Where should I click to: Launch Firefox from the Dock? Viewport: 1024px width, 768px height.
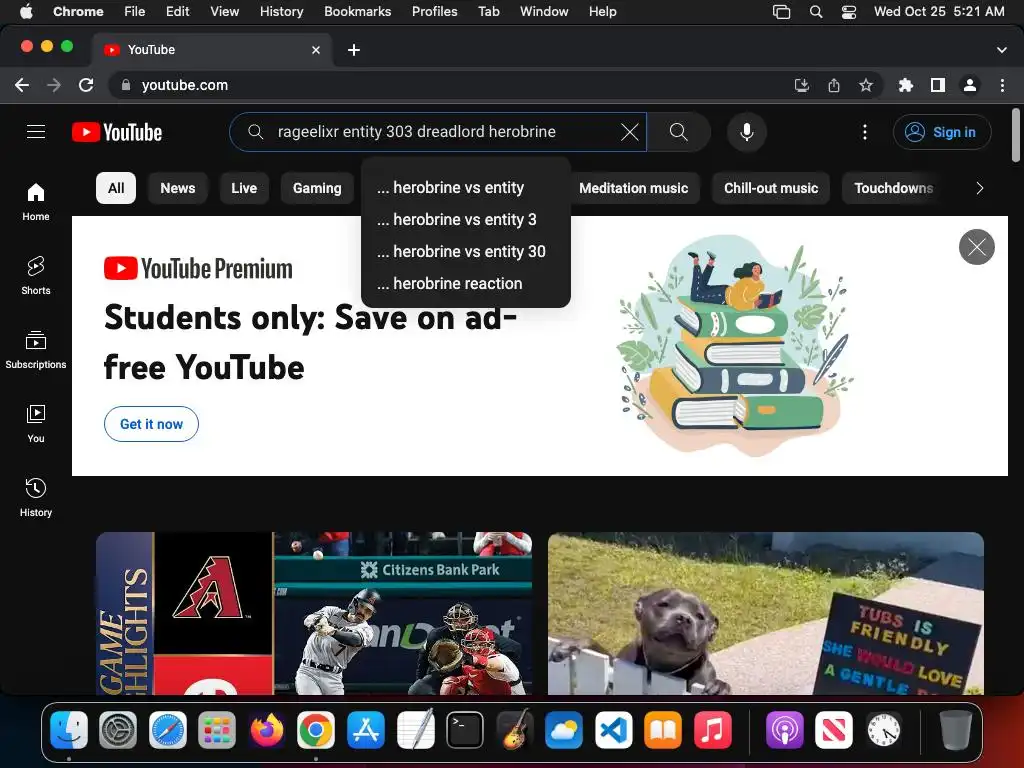266,729
